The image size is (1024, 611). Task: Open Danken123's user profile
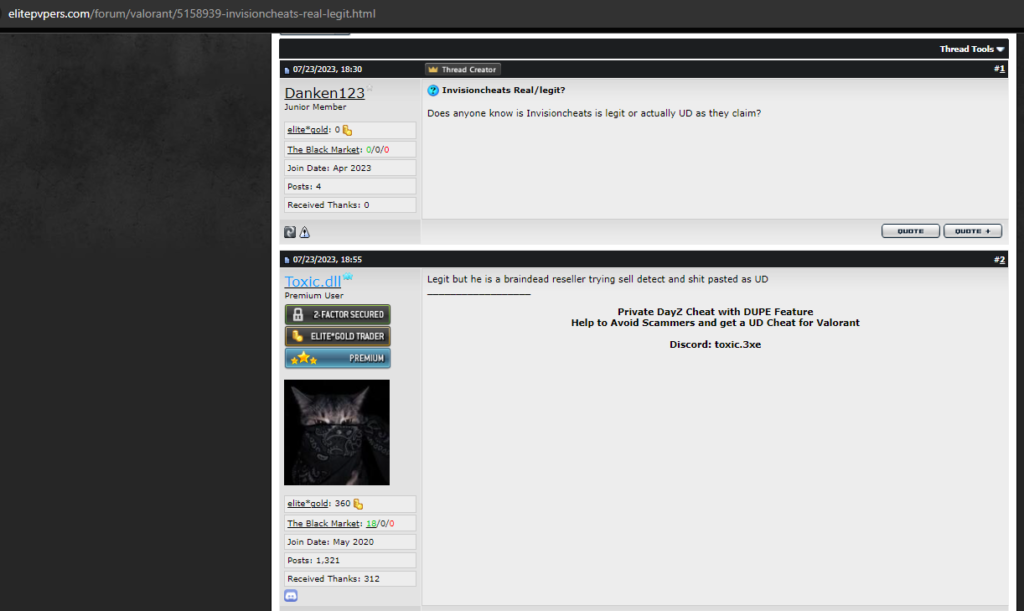click(324, 93)
